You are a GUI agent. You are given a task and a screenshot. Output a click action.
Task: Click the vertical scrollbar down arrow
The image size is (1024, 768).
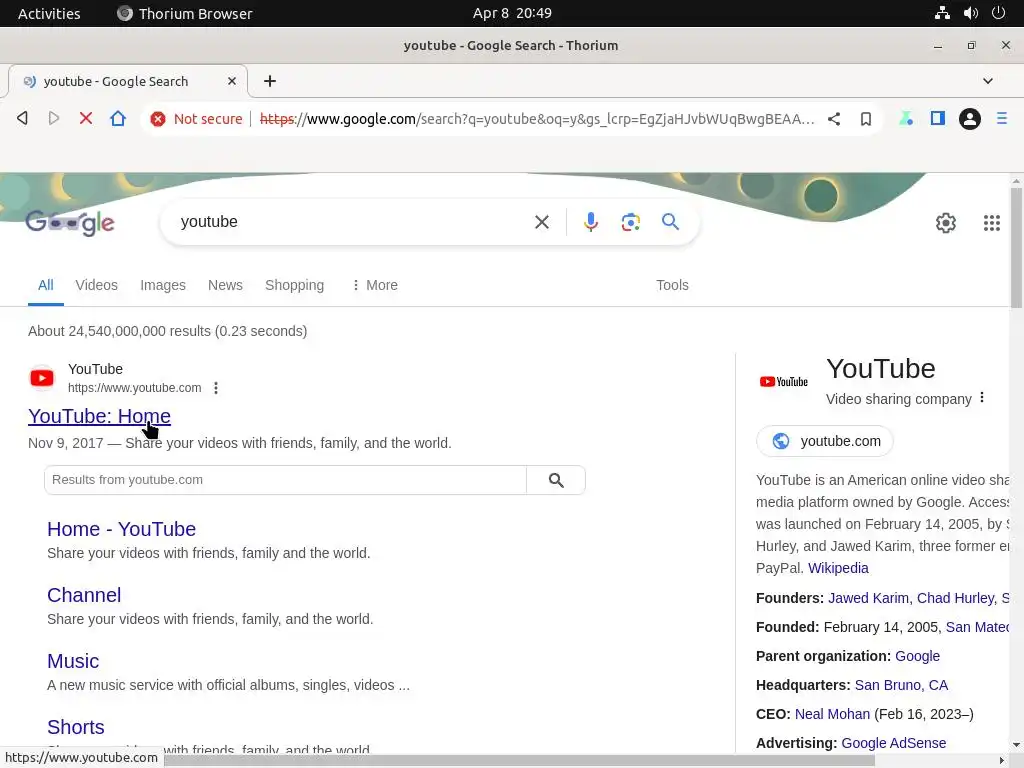pyautogui.click(x=1016, y=744)
